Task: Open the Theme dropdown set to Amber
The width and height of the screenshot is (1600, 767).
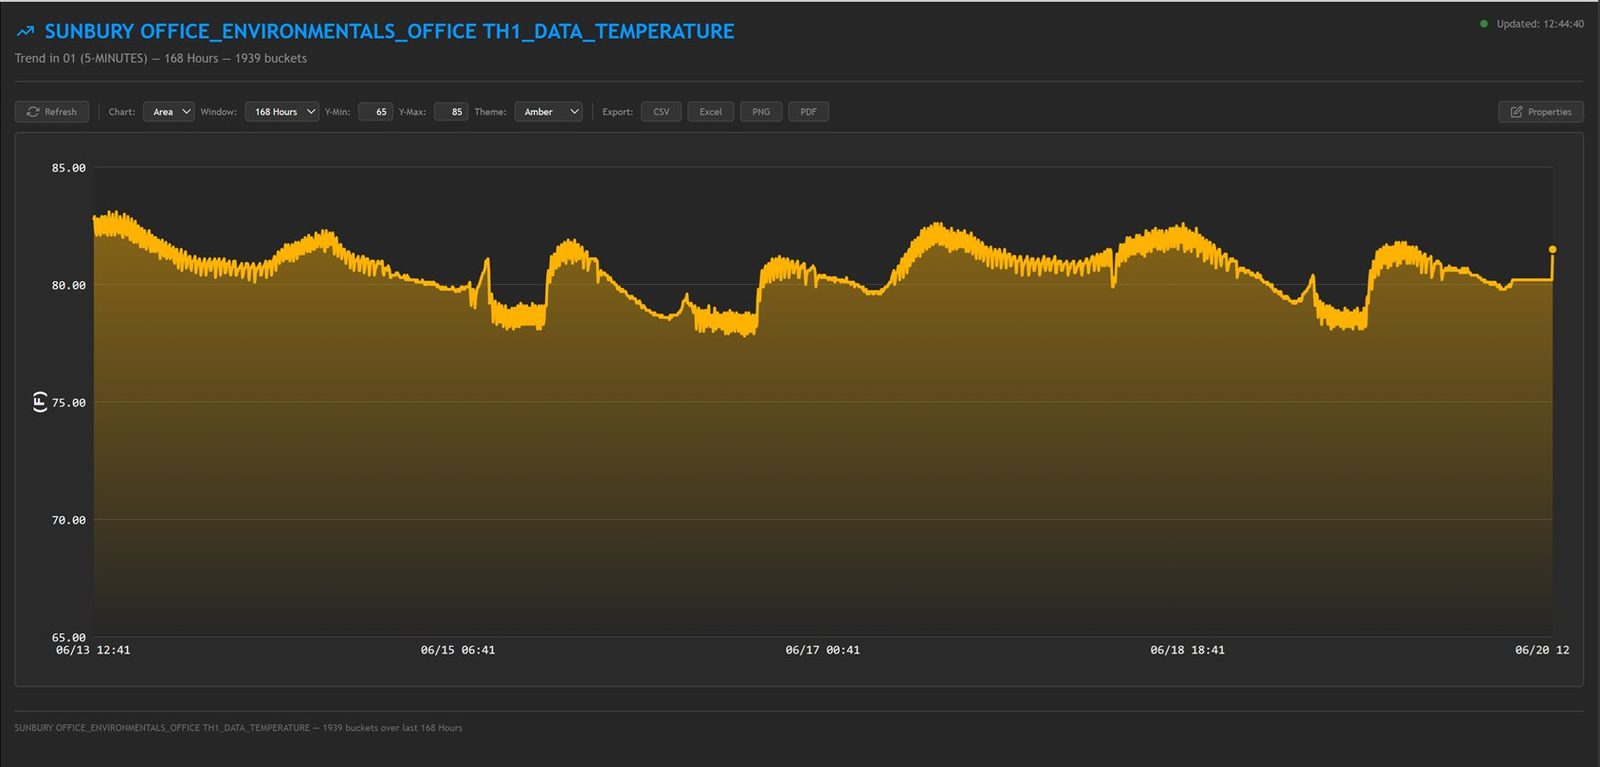Action: pyautogui.click(x=548, y=112)
